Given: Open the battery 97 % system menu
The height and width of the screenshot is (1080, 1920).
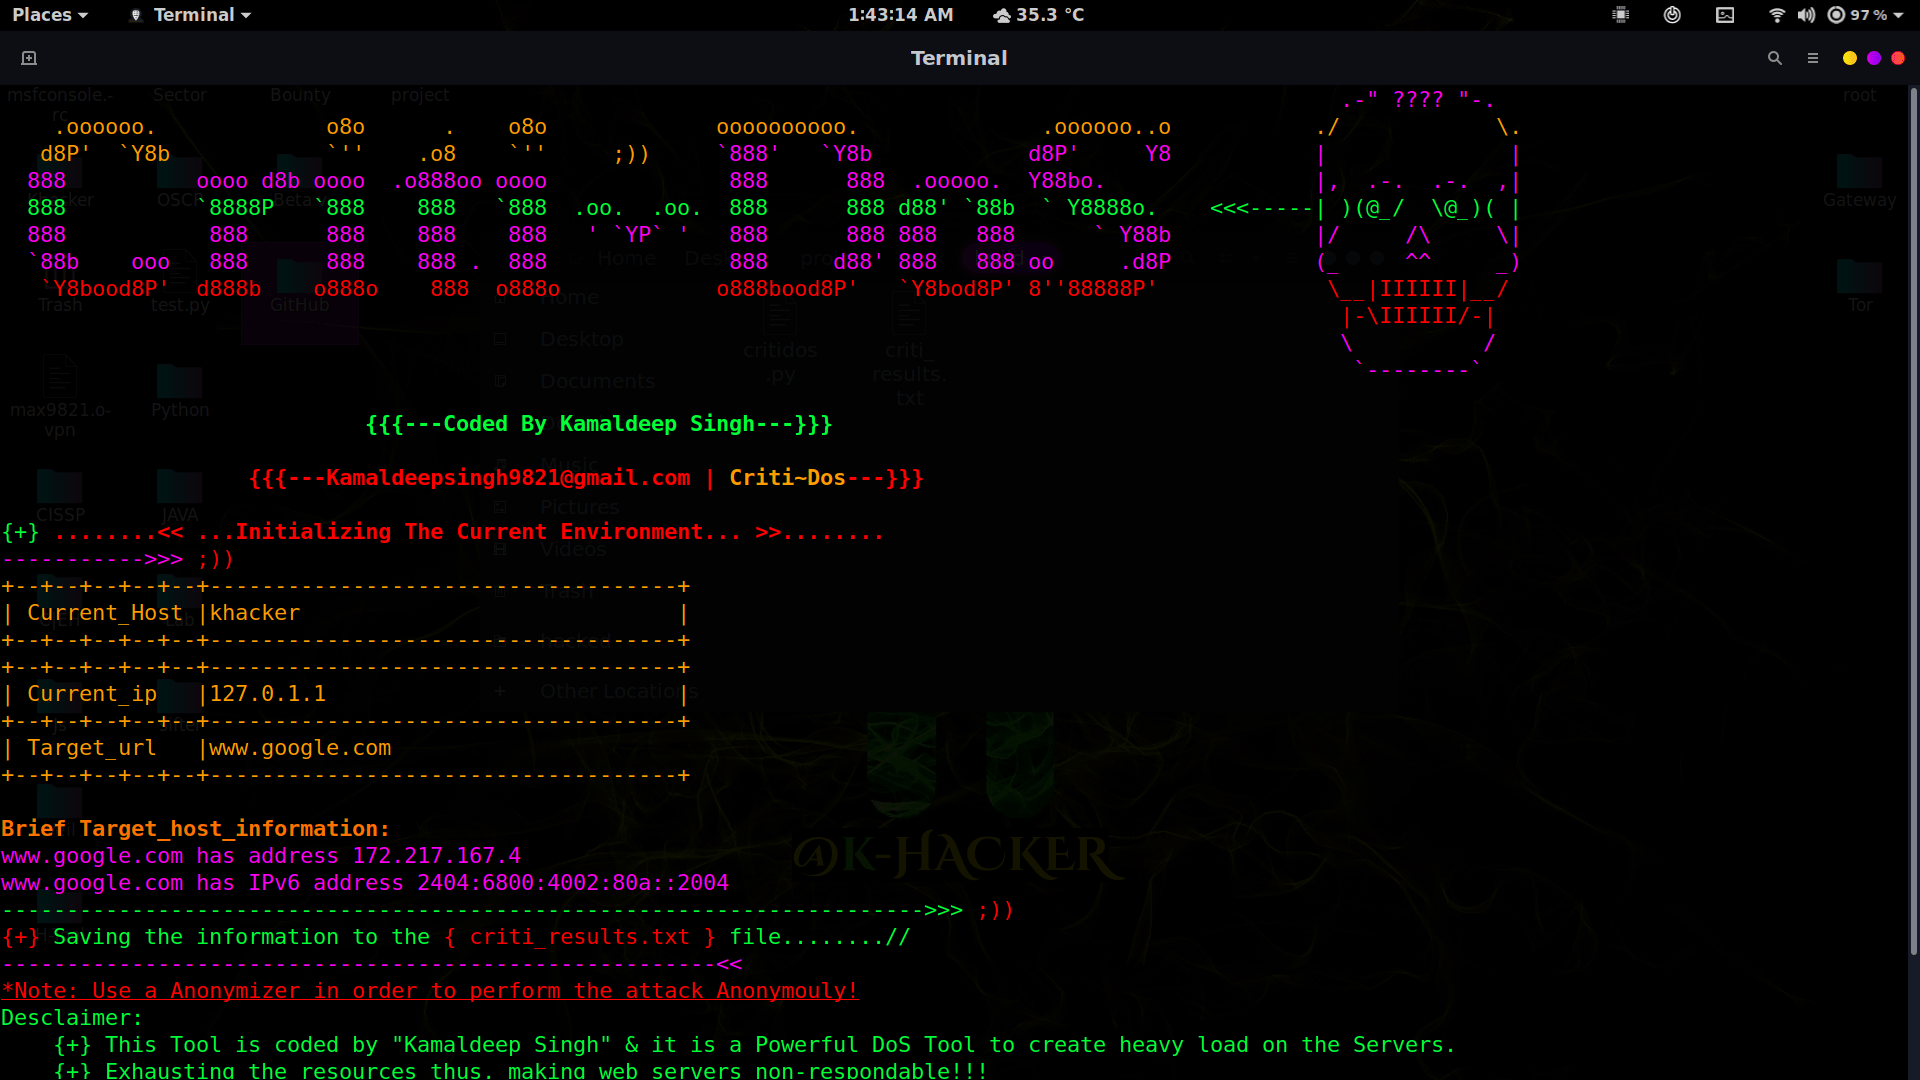Looking at the screenshot, I should pyautogui.click(x=1866, y=15).
